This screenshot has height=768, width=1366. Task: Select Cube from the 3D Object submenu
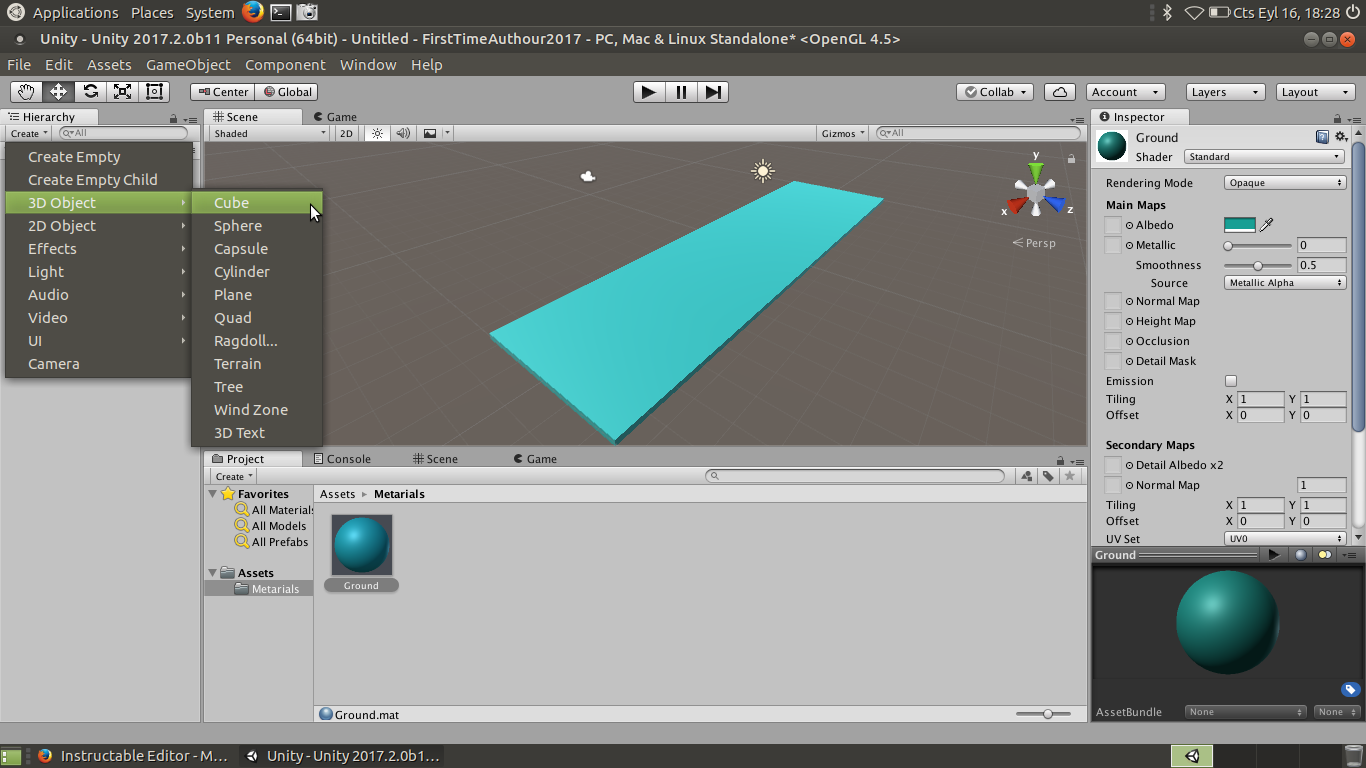257,203
